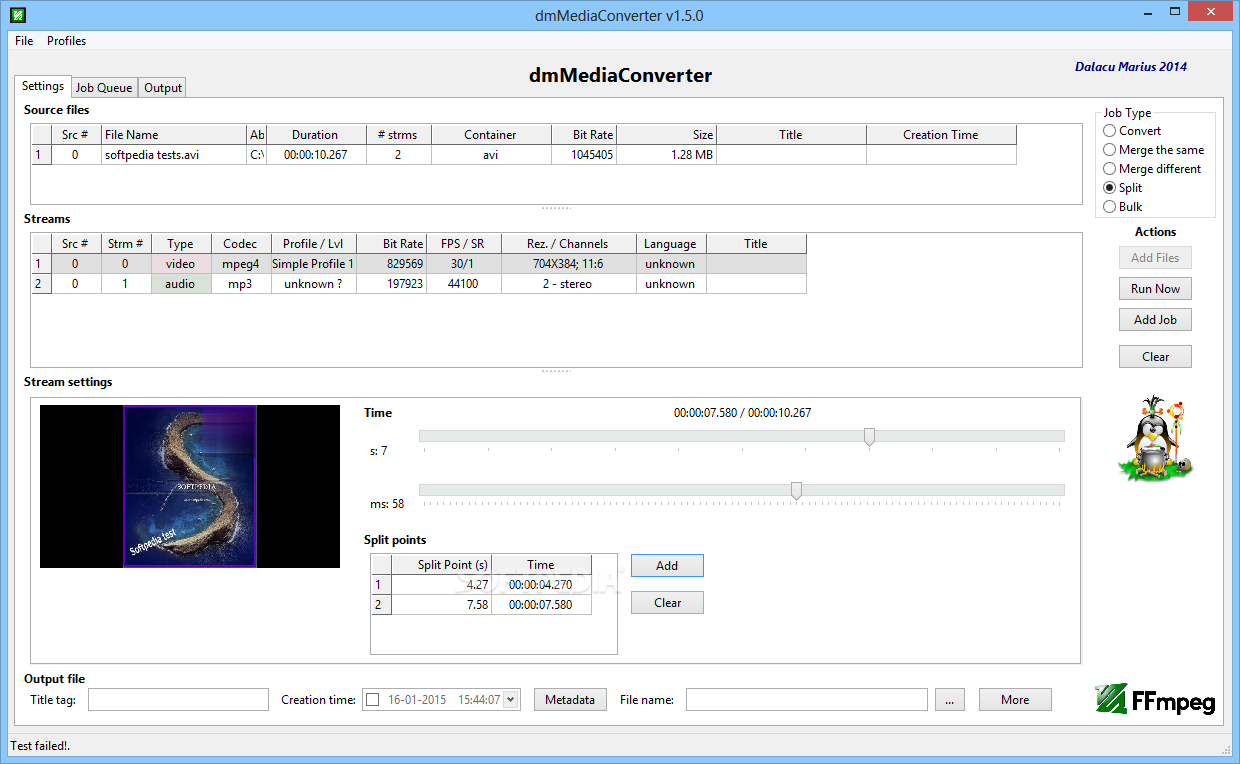The width and height of the screenshot is (1240, 764).
Task: Click the 1.28 MB size cell
Action: tap(666, 155)
